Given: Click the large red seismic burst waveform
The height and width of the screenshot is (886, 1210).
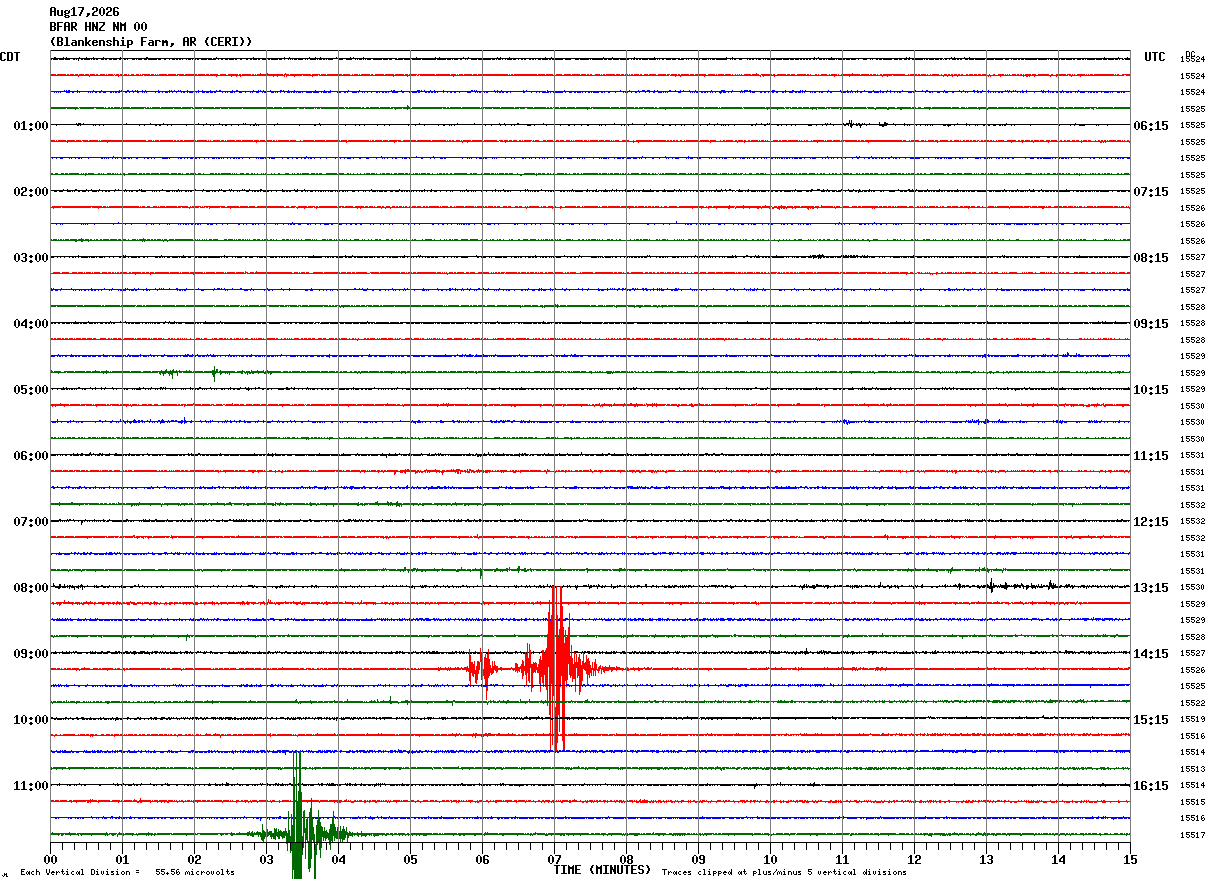Looking at the screenshot, I should (x=557, y=668).
